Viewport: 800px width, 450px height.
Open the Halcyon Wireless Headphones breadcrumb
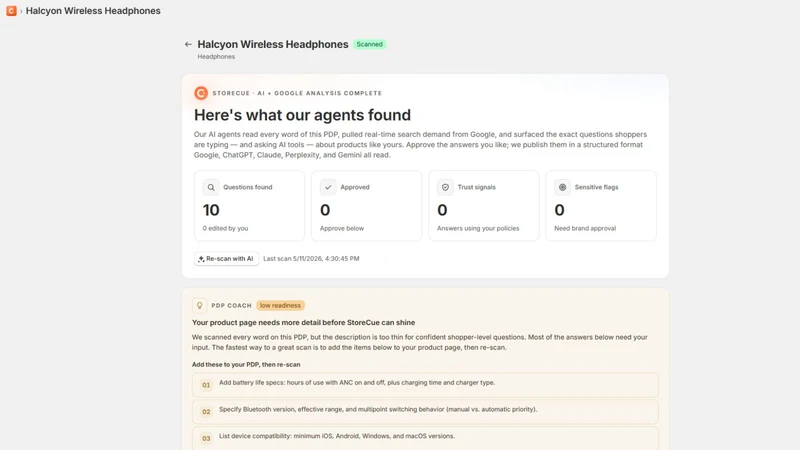coord(93,11)
